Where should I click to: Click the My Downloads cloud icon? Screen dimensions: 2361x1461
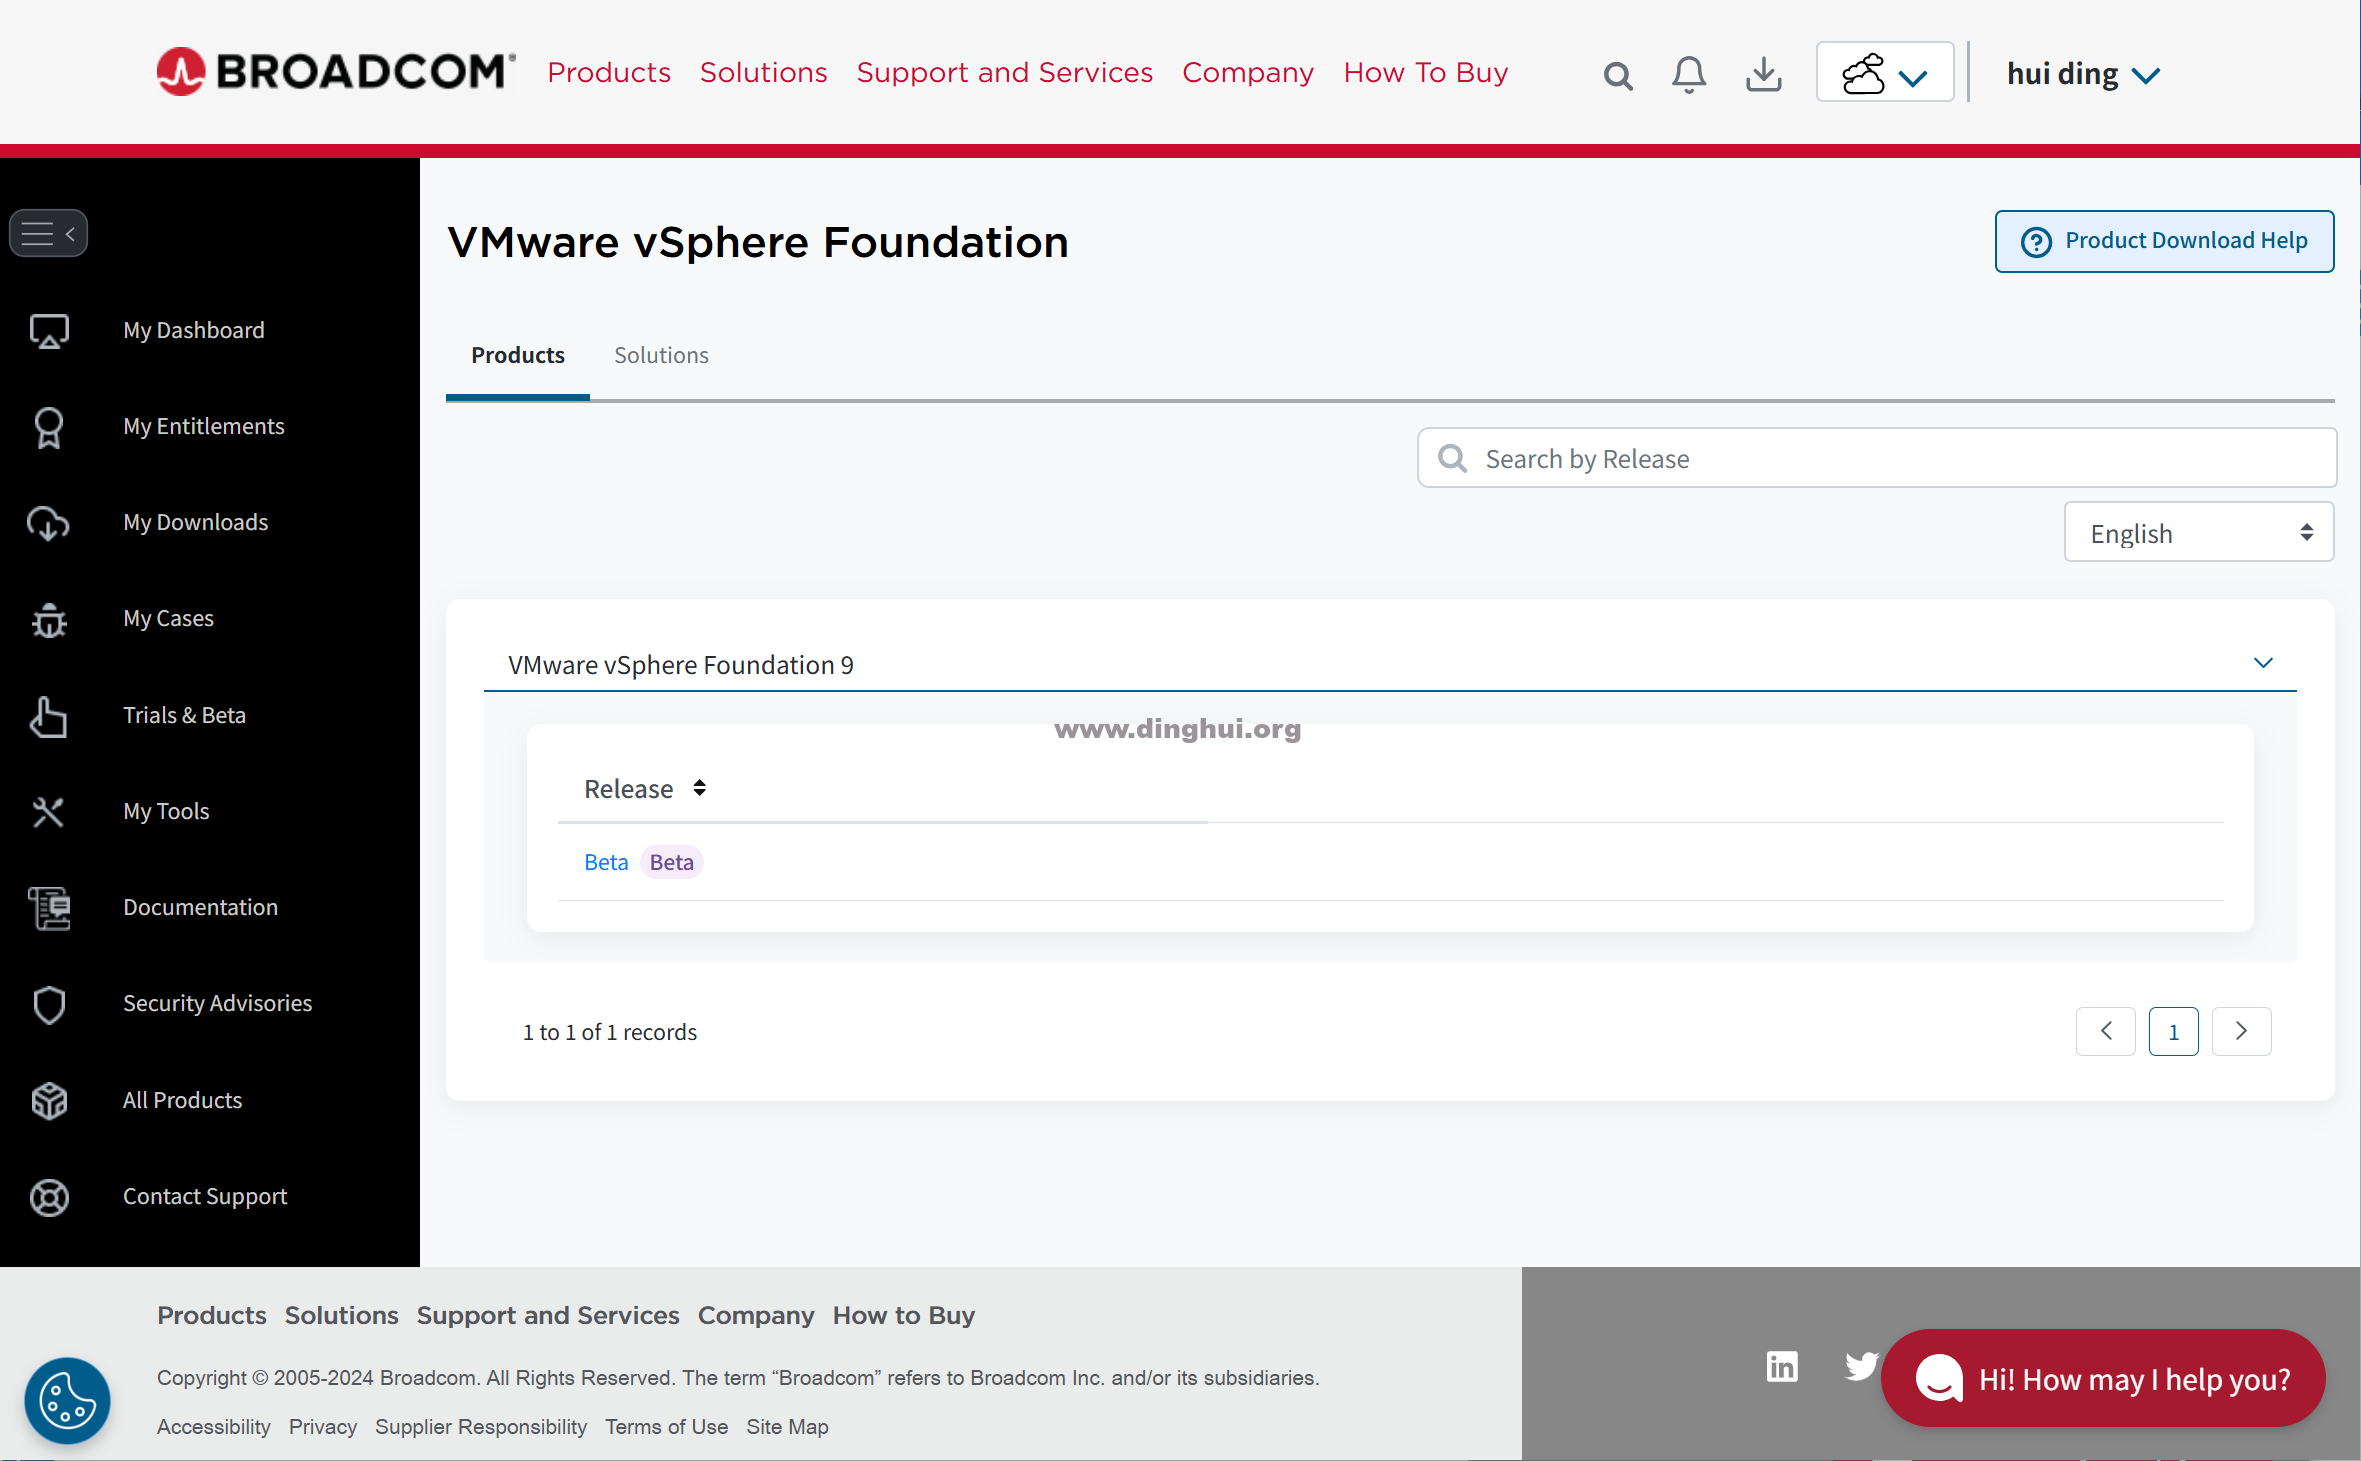click(49, 523)
